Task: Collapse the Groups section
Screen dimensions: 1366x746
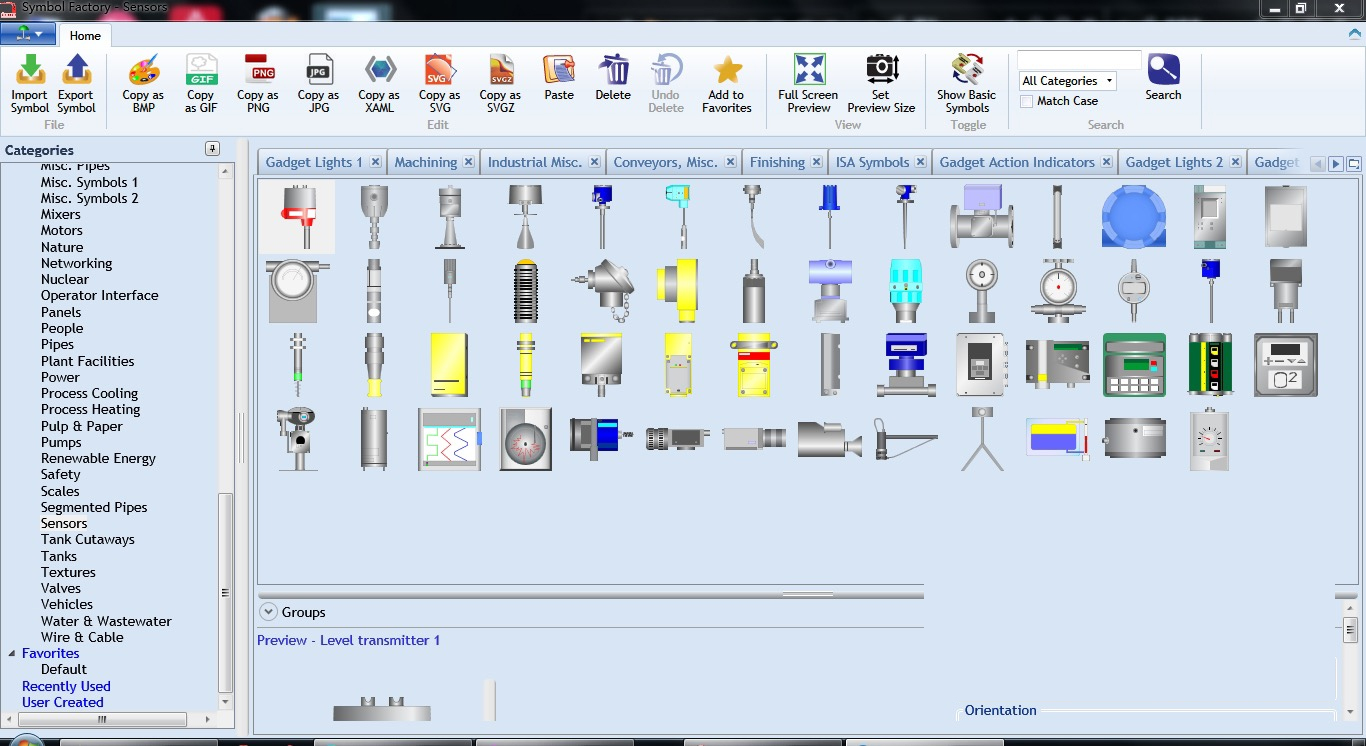Action: pos(267,612)
